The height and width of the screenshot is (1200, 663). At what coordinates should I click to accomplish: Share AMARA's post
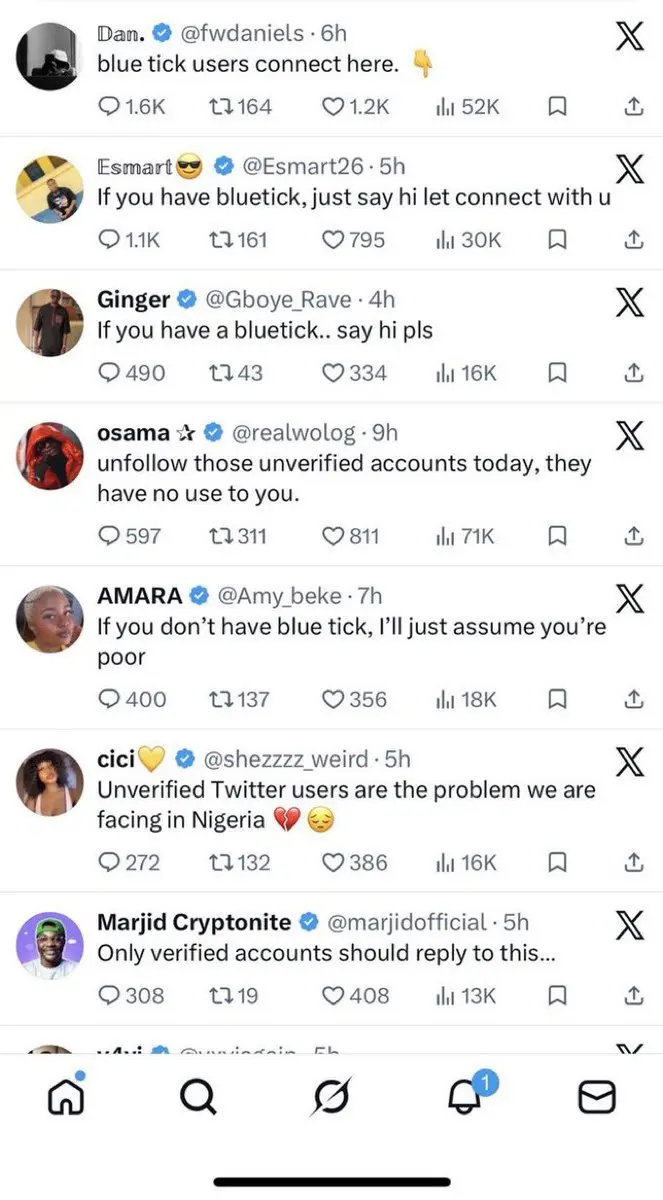tap(632, 699)
